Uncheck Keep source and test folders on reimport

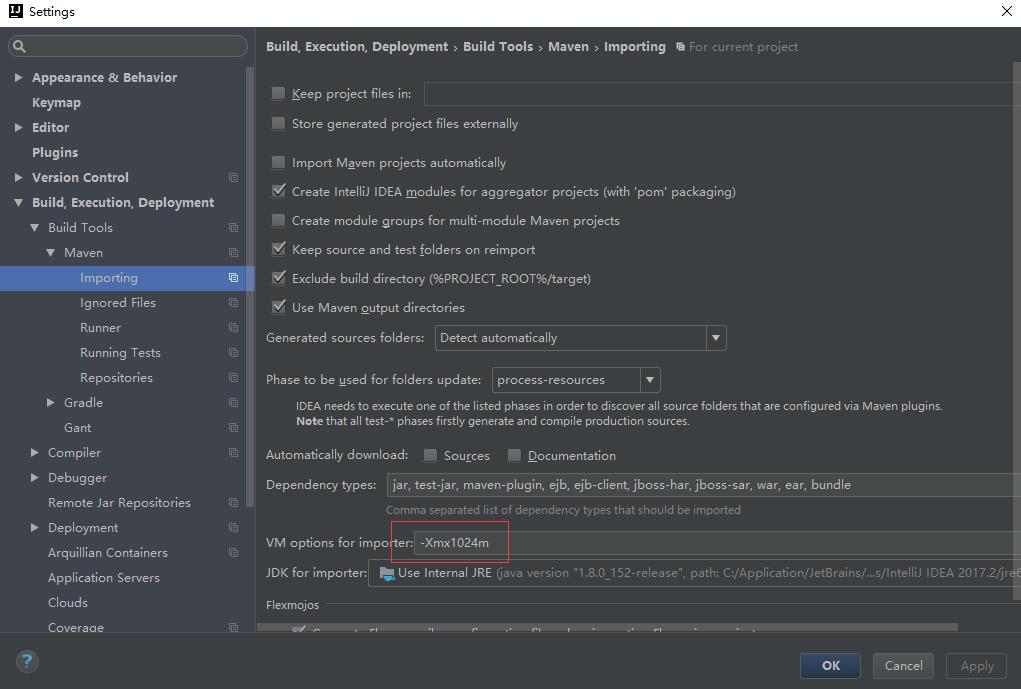[x=279, y=250]
